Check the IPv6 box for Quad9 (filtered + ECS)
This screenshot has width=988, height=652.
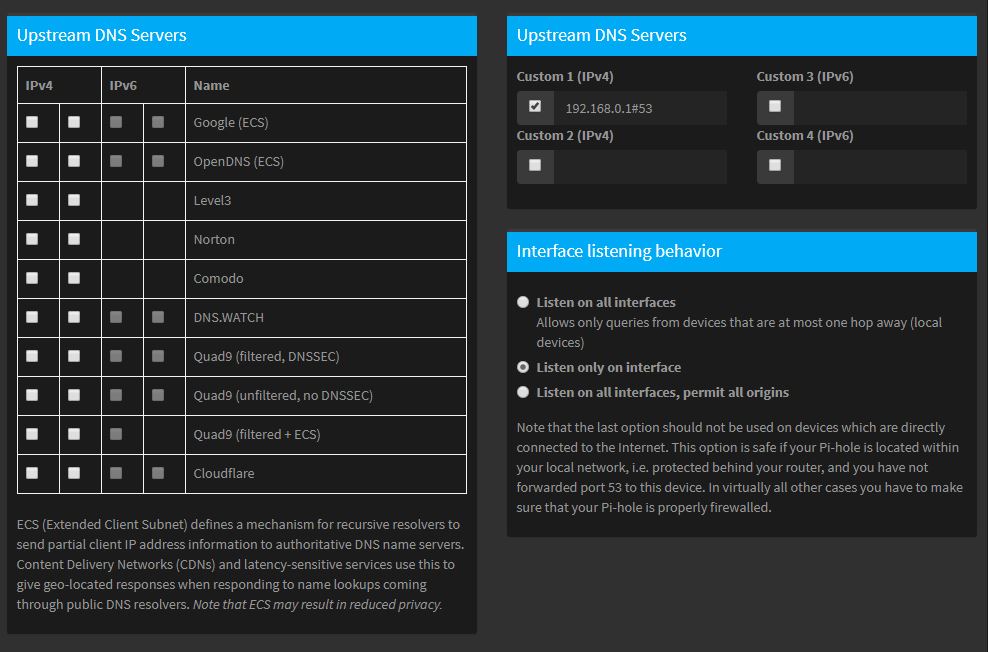click(x=116, y=434)
